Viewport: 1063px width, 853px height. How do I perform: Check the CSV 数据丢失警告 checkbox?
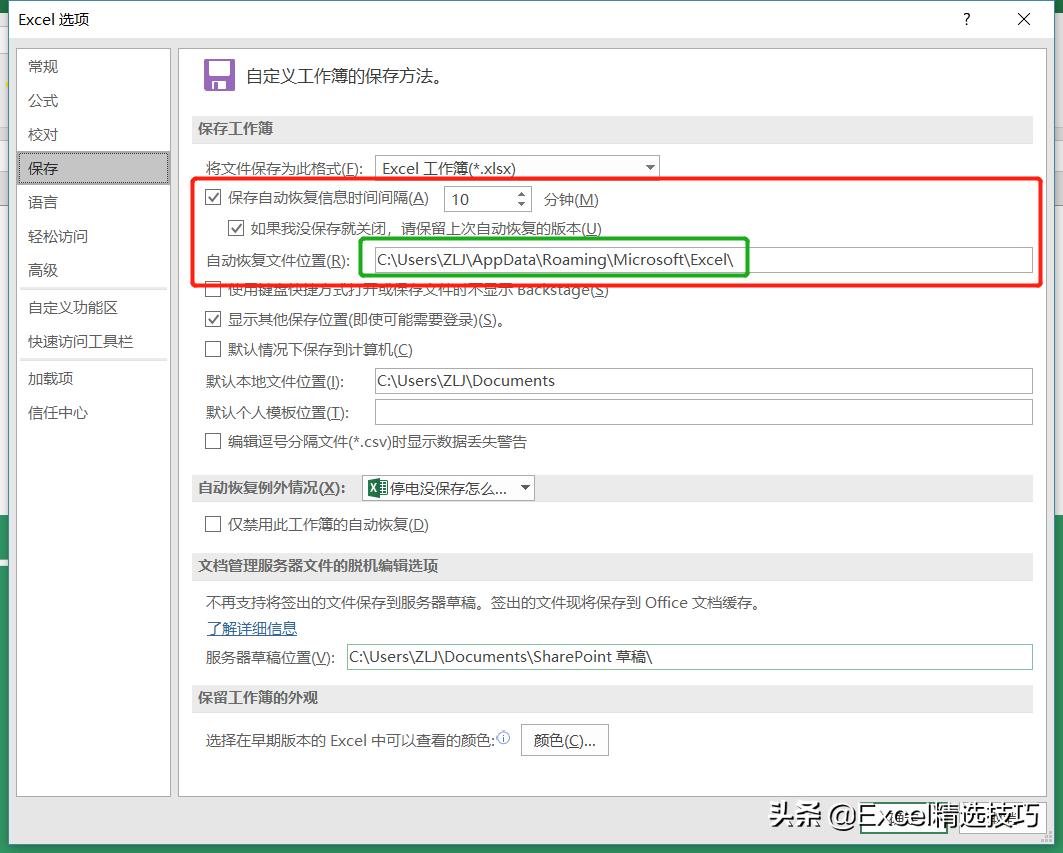pyautogui.click(x=212, y=441)
